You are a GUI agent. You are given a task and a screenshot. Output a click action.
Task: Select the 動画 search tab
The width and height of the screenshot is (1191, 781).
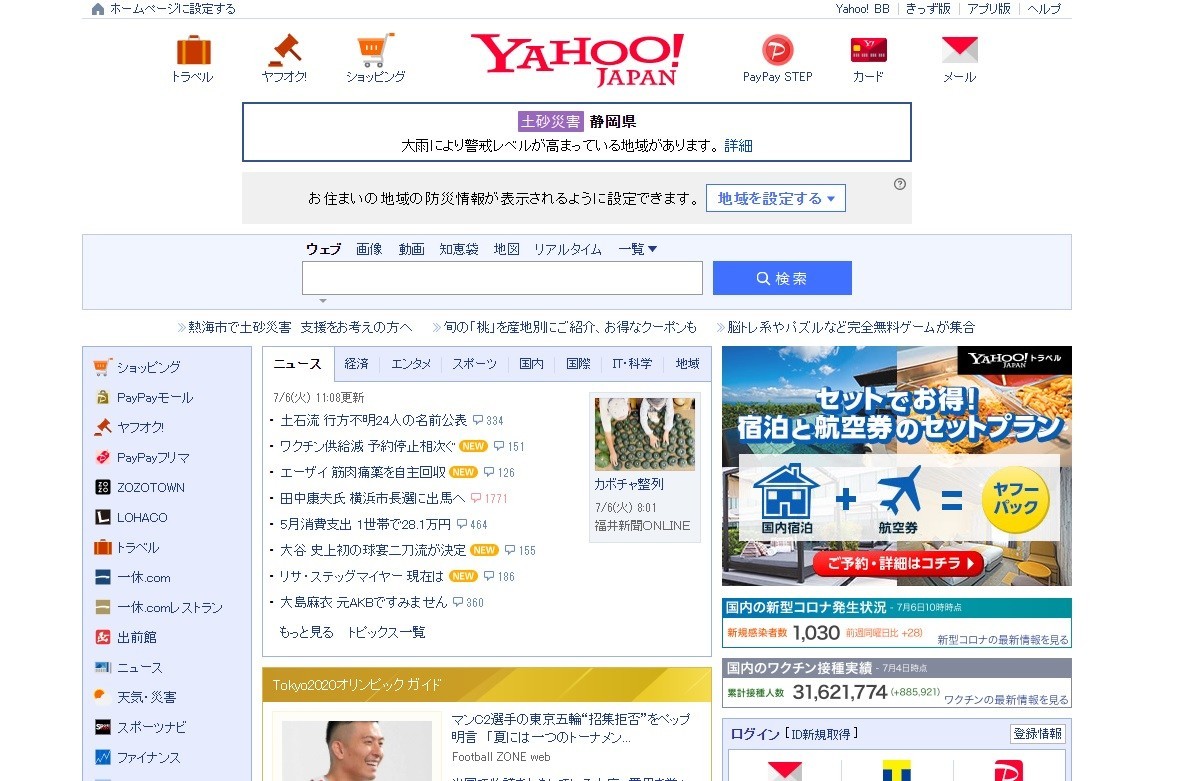(412, 249)
